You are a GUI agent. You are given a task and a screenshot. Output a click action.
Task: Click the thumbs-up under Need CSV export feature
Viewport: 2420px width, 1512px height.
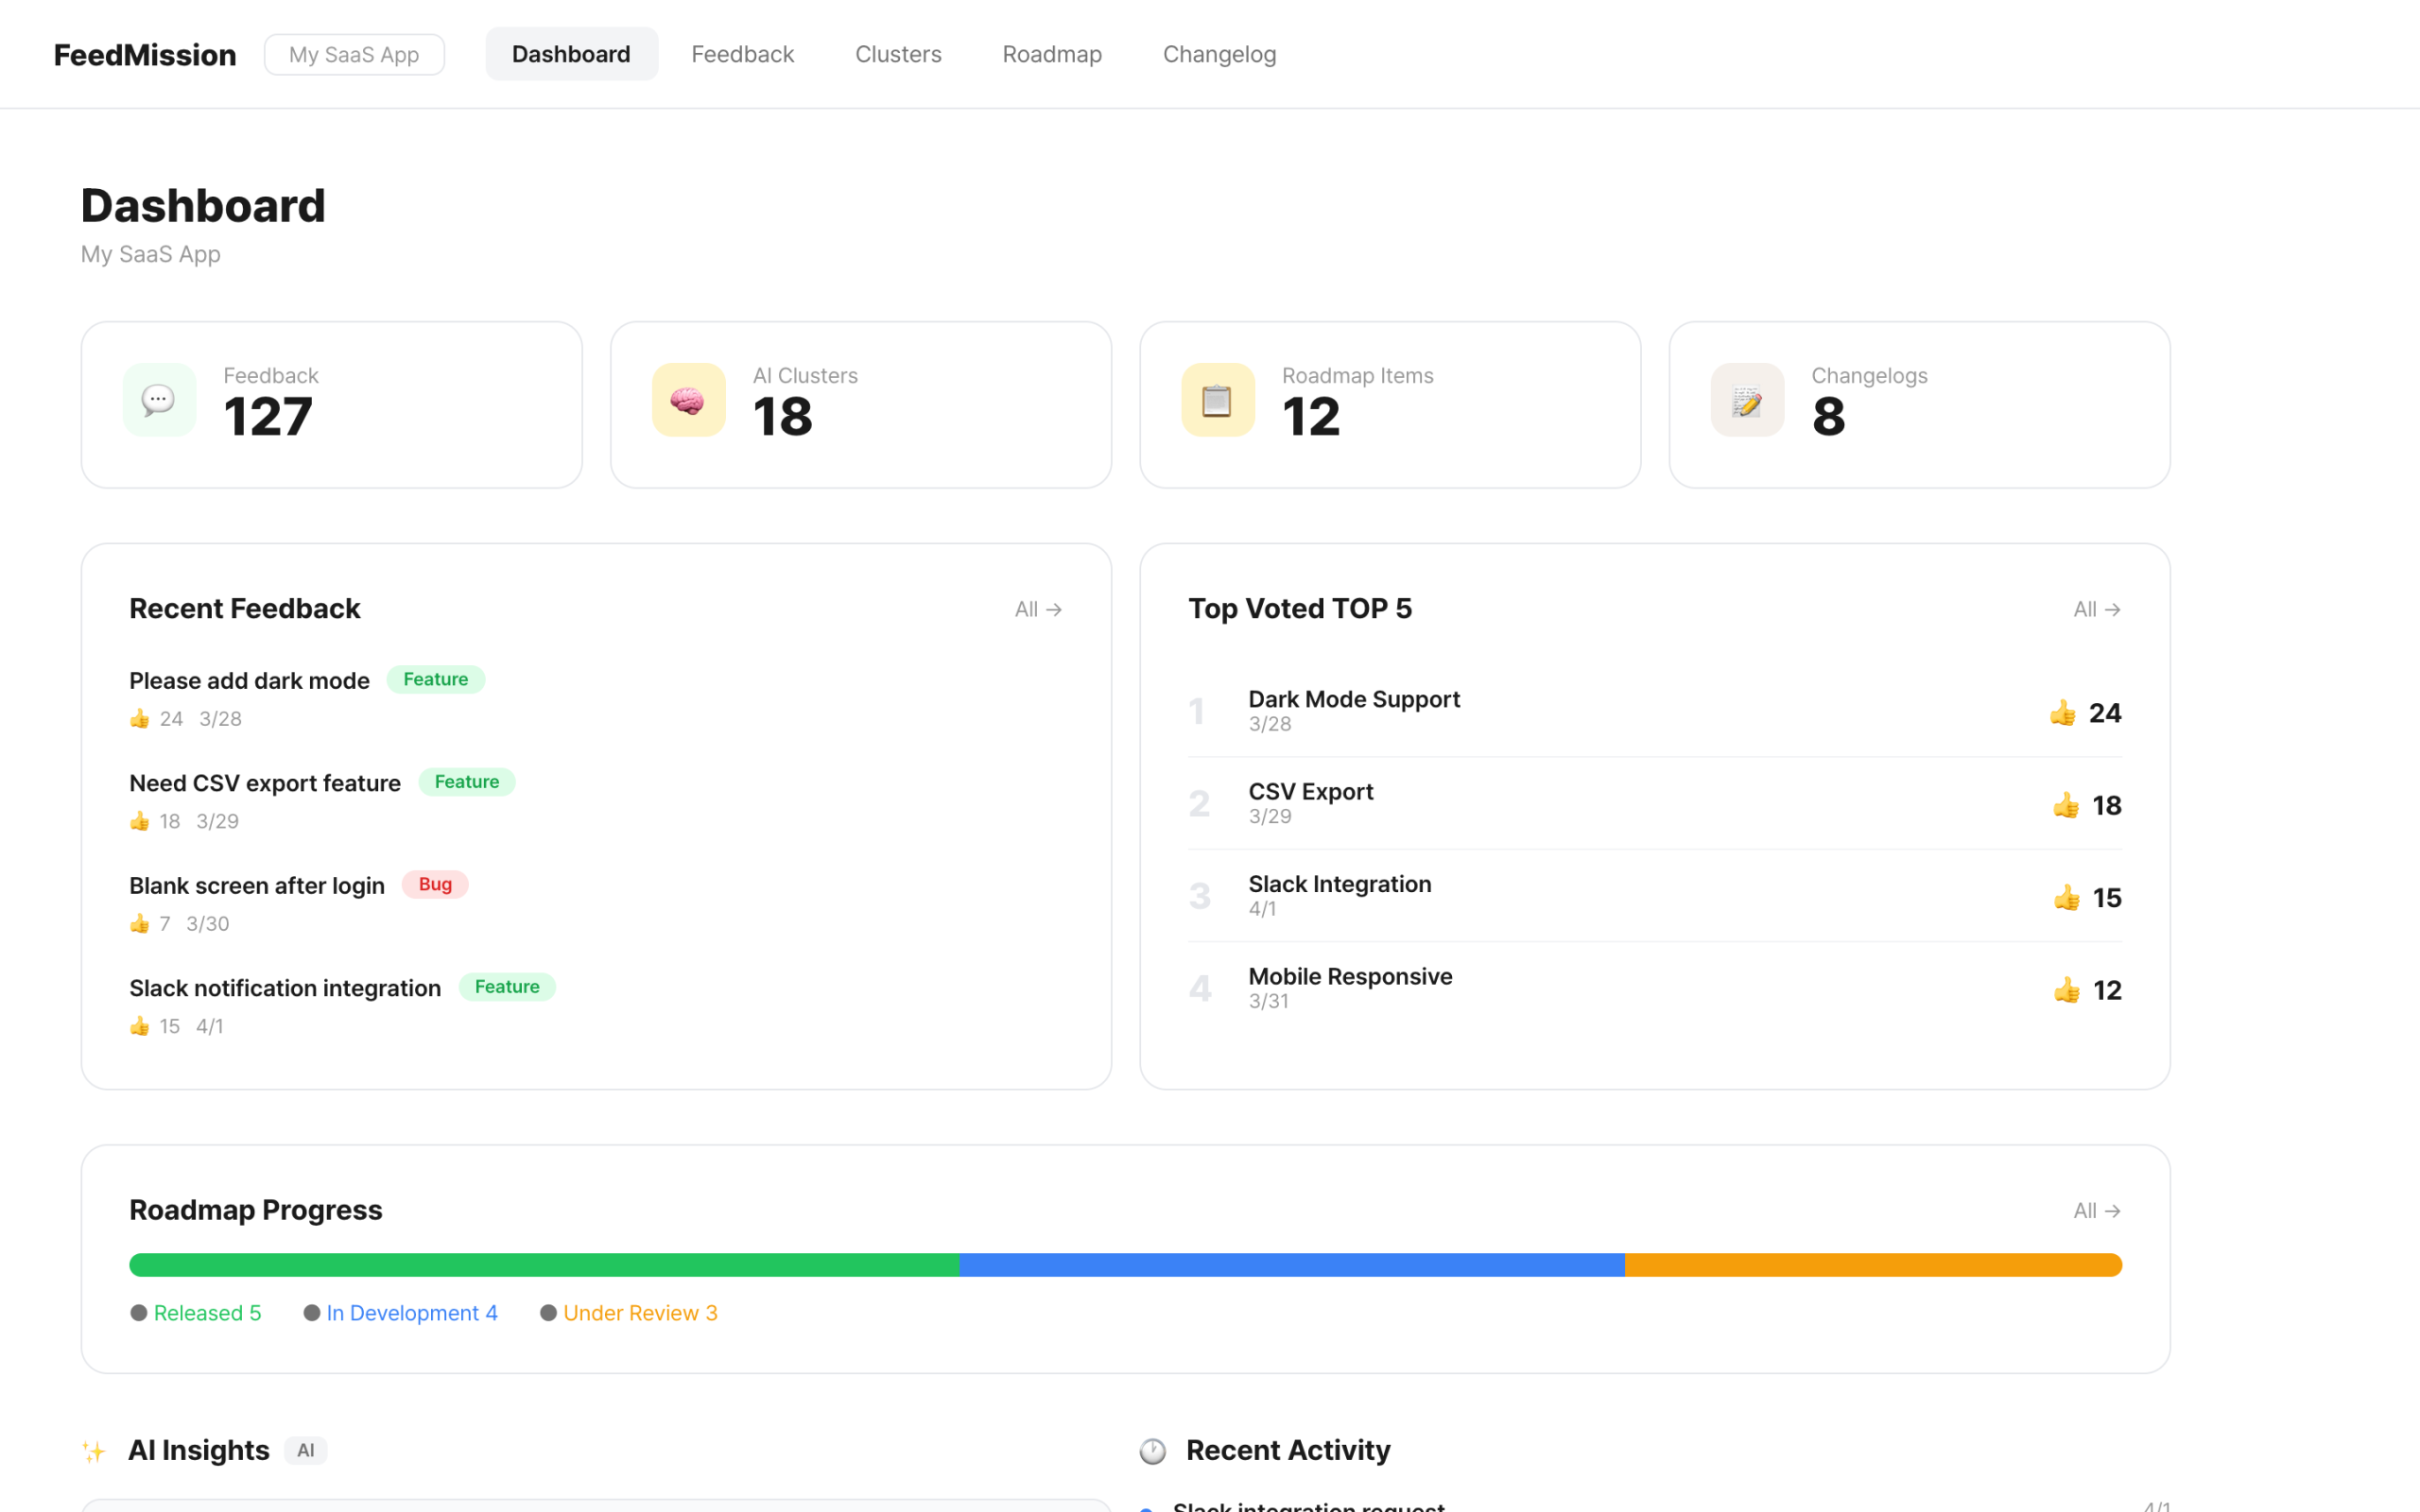pos(139,820)
